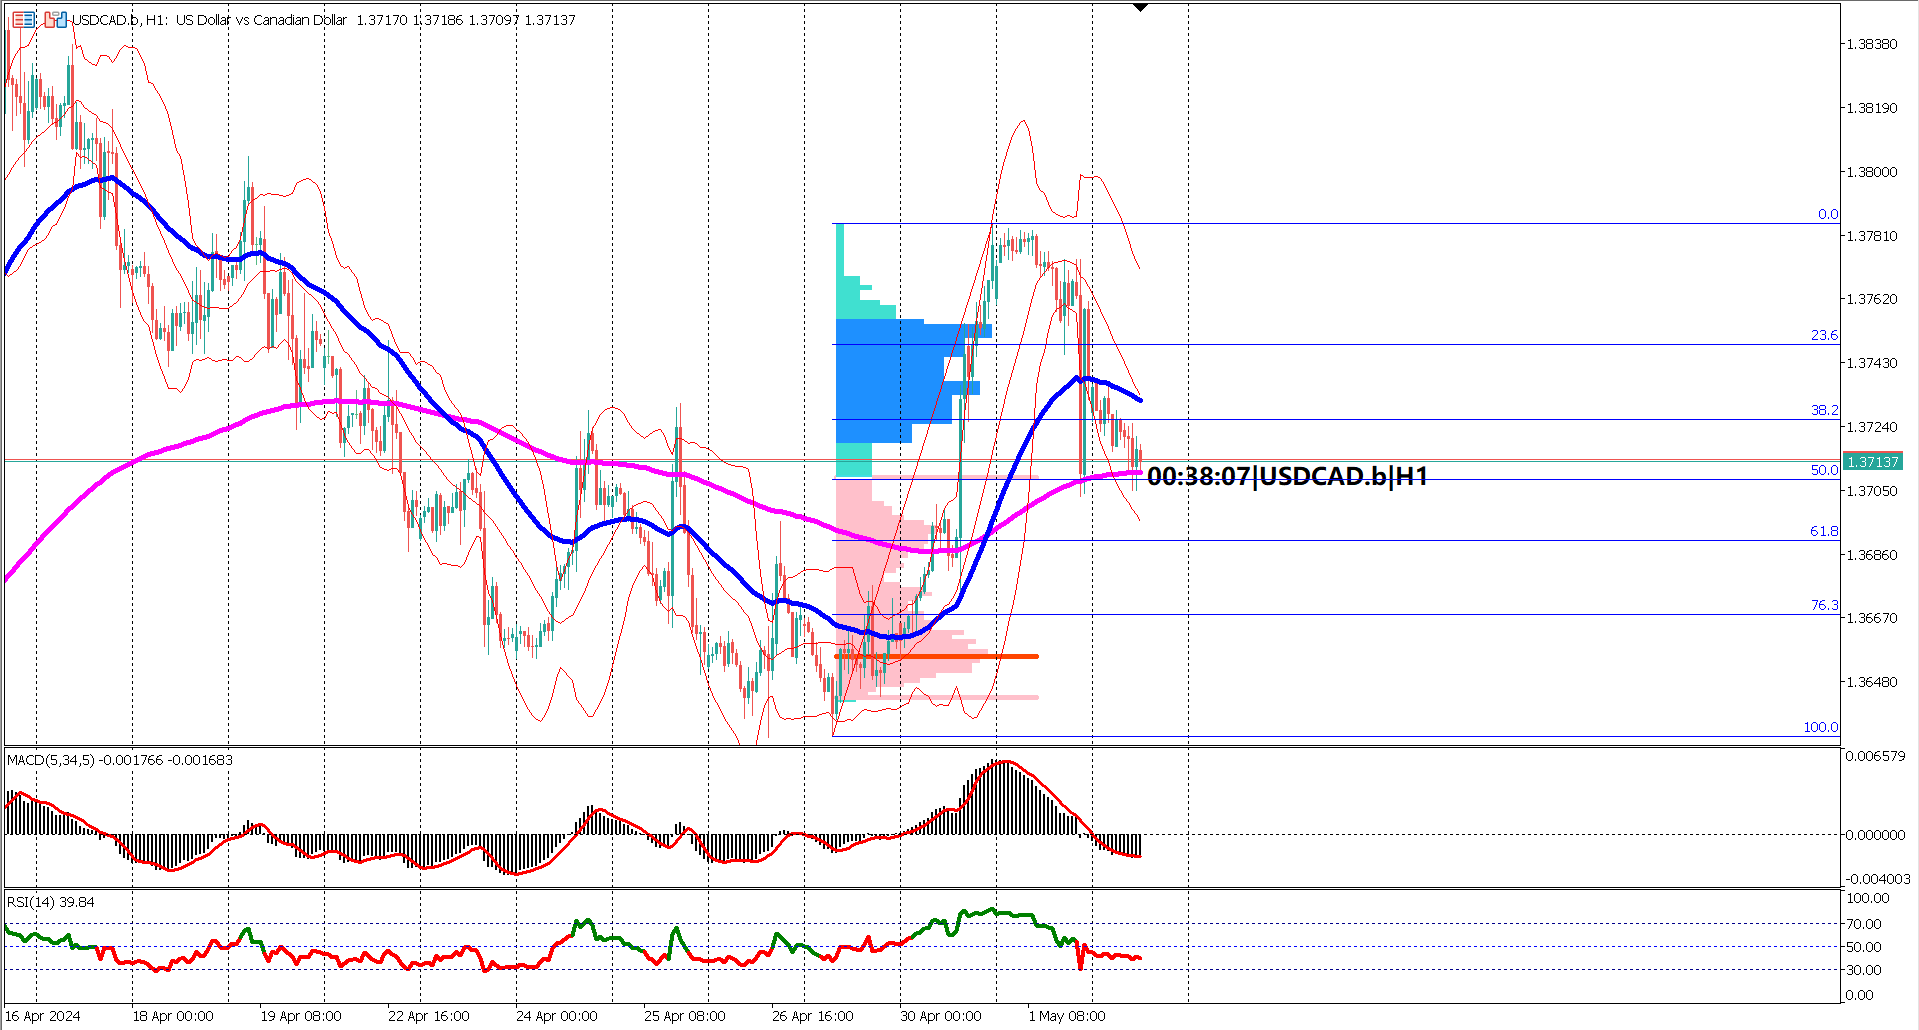The width and height of the screenshot is (1919, 1030).
Task: Expand the One Click Trading panel icon
Action: click(x=24, y=20)
